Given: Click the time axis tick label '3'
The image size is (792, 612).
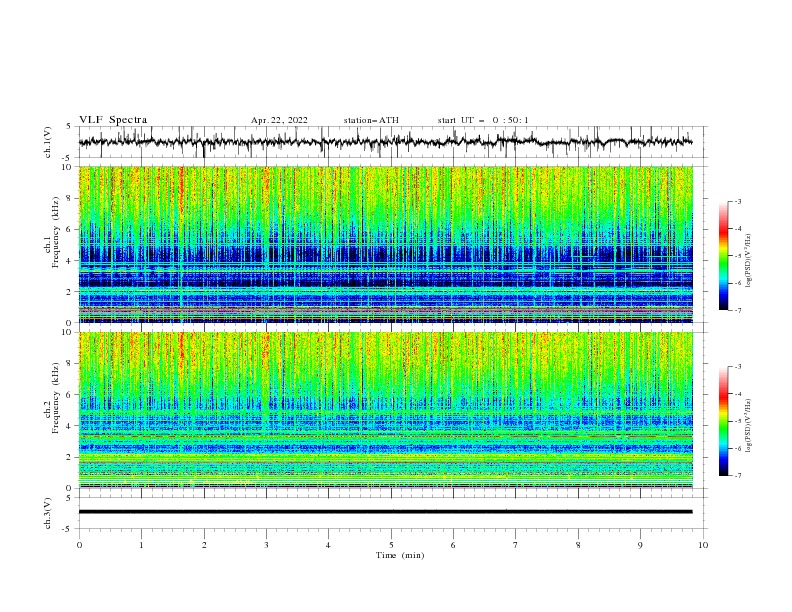Looking at the screenshot, I should pos(266,545).
